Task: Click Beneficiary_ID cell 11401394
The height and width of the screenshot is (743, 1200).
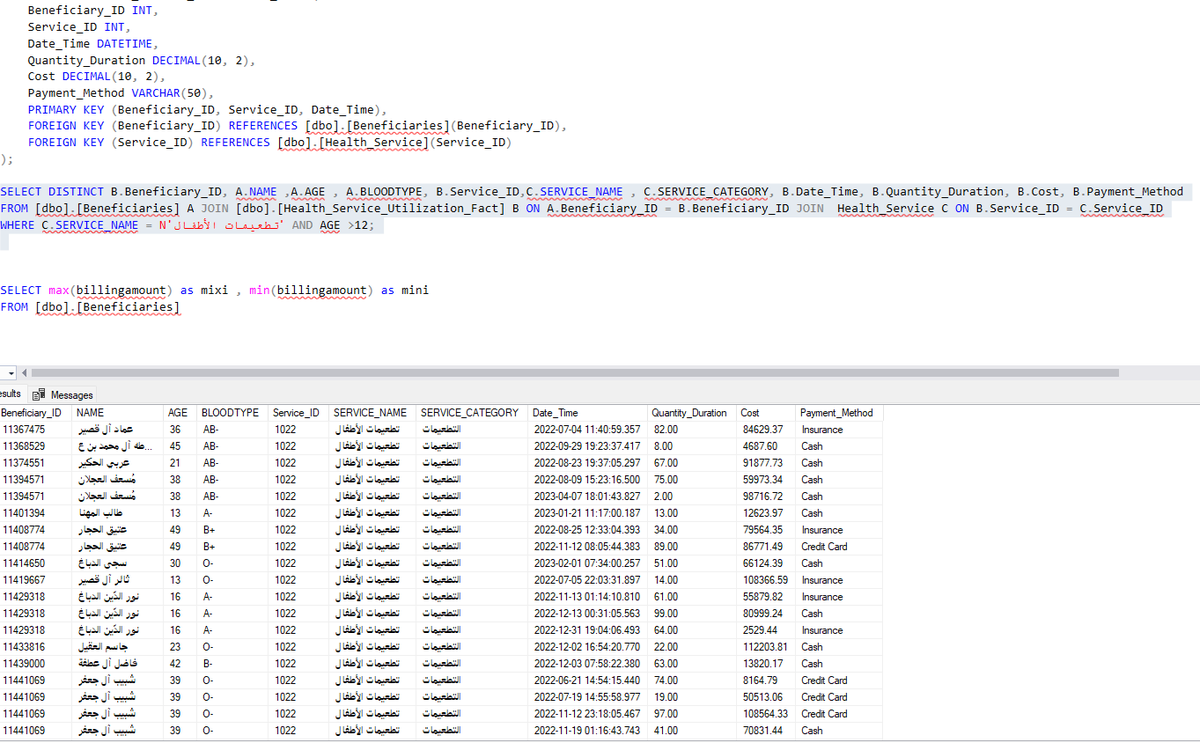Action: pyautogui.click(x=36, y=513)
